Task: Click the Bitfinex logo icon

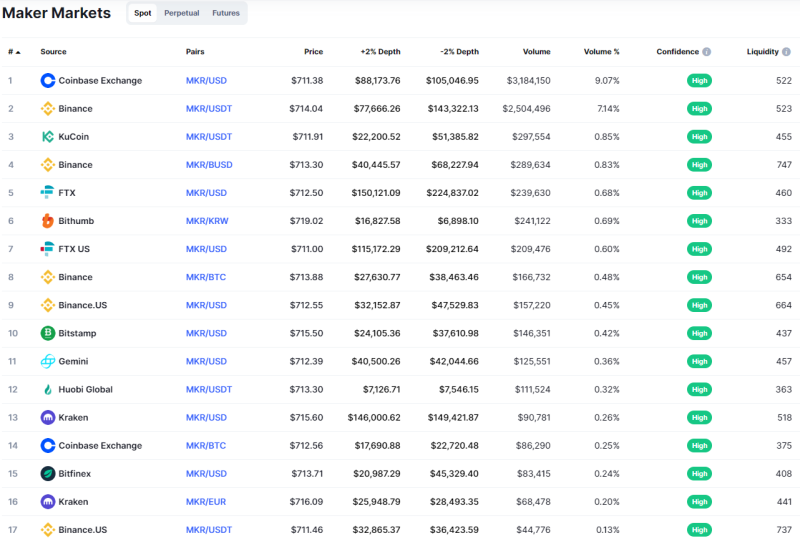Action: coord(47,474)
